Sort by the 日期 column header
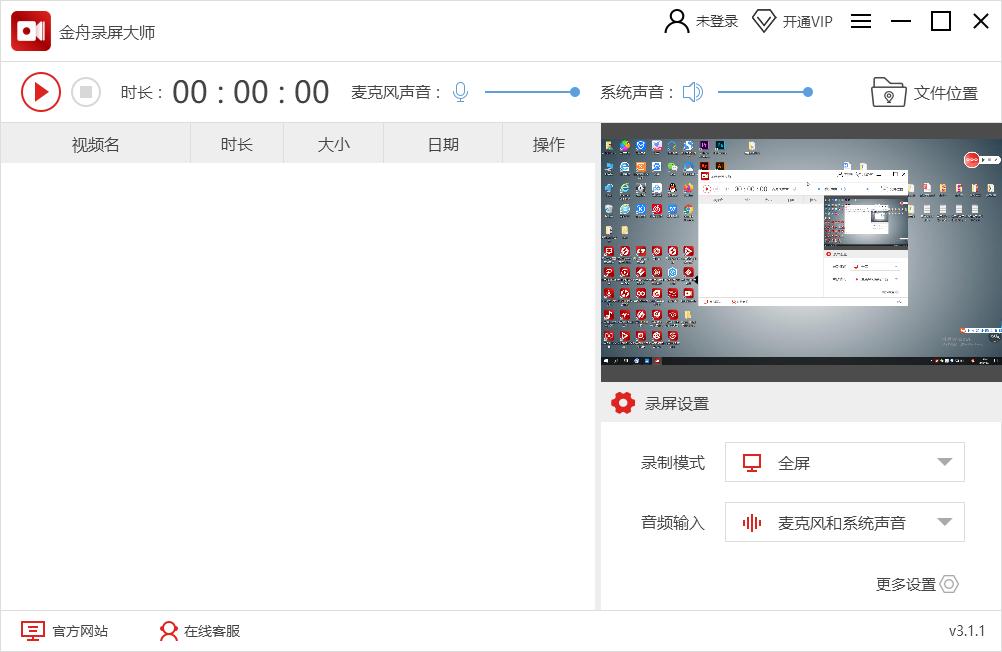The width and height of the screenshot is (1002, 652). click(x=443, y=144)
